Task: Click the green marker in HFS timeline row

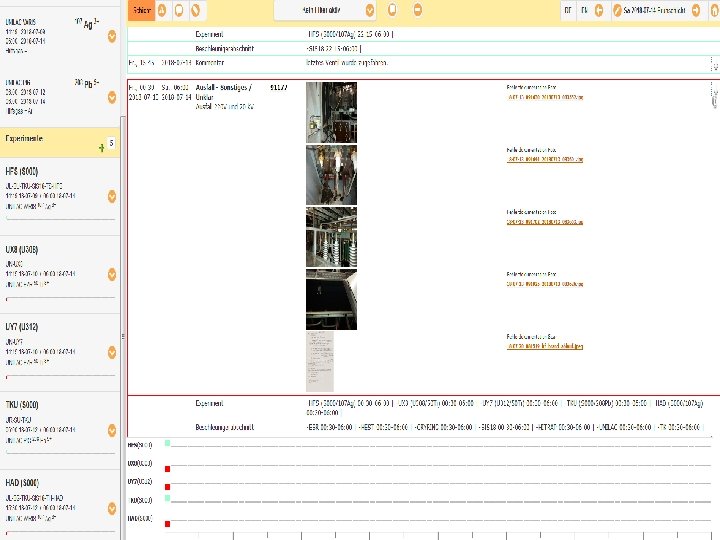Action: (168, 443)
